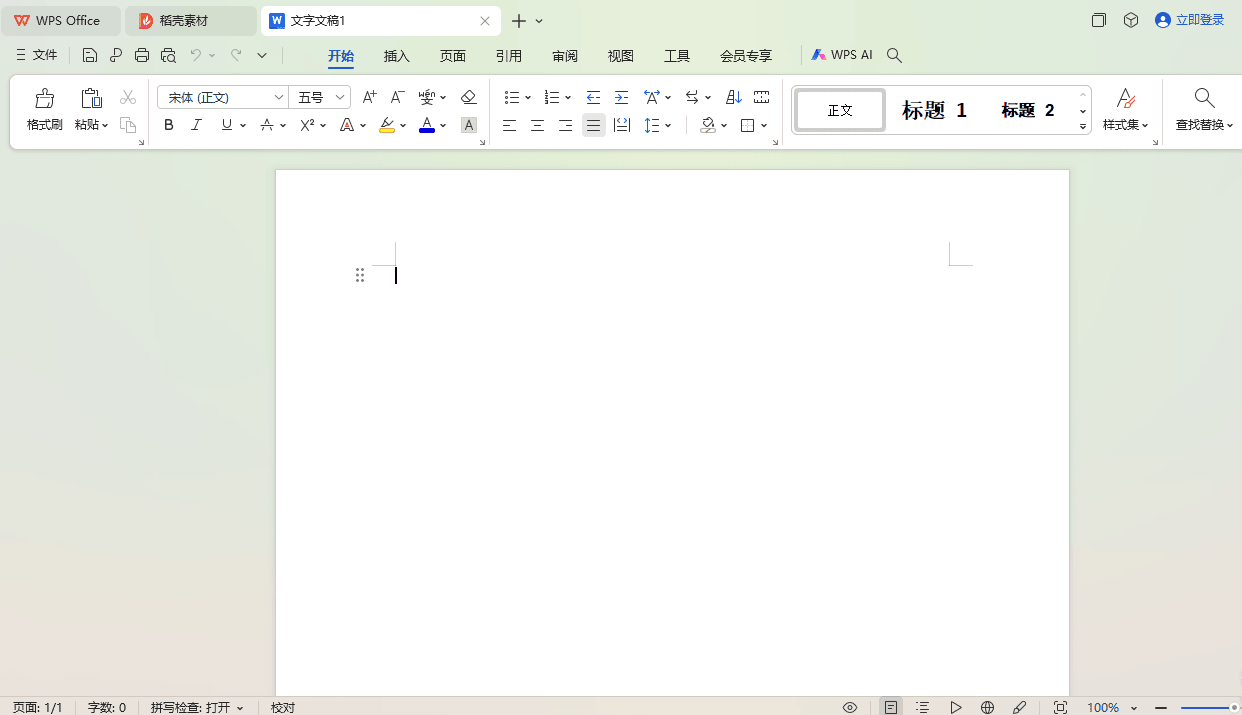This screenshot has width=1242, height=715.
Task: Click the 立即登录 login button
Action: tap(1190, 20)
